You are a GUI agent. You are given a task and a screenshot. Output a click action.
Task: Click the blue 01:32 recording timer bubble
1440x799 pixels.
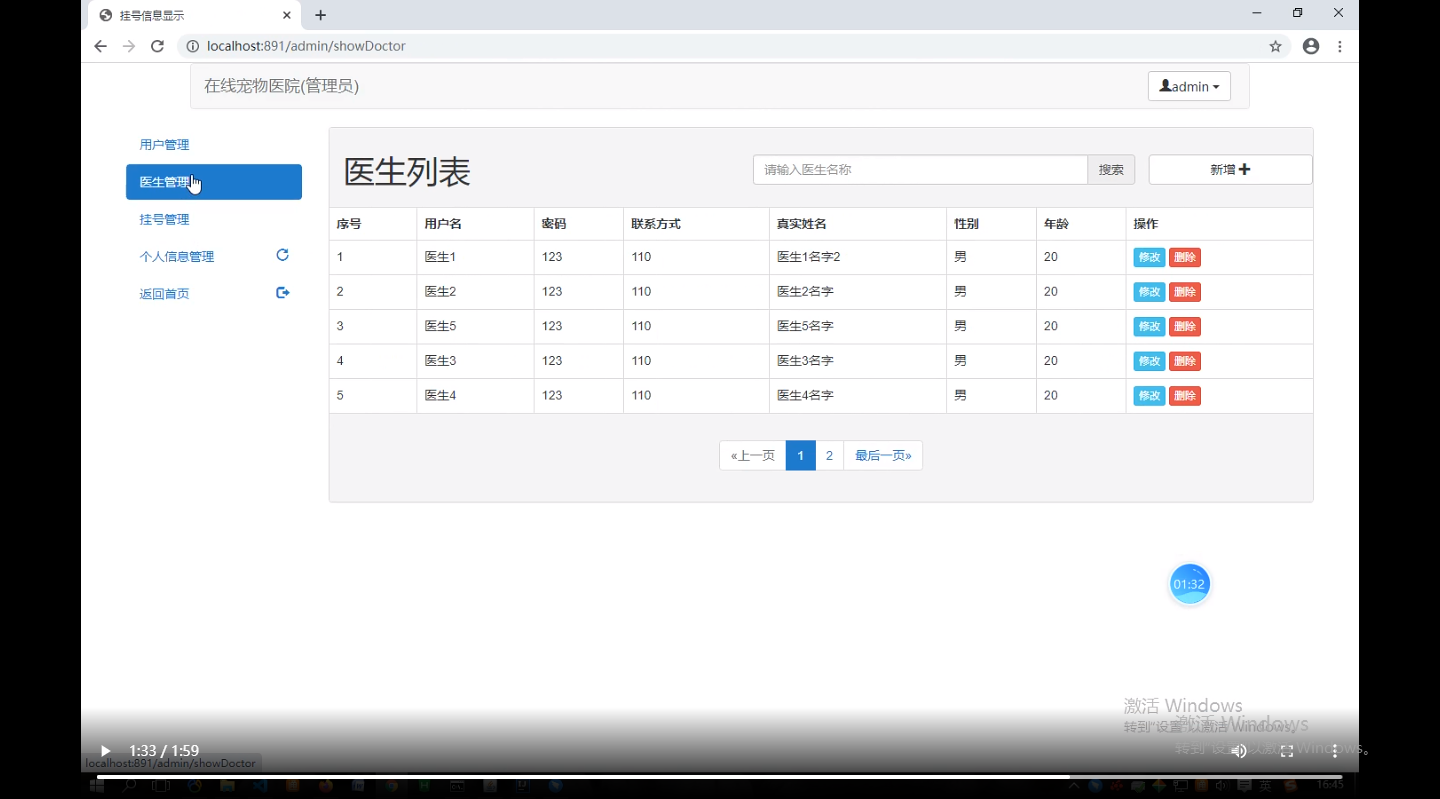tap(1190, 584)
